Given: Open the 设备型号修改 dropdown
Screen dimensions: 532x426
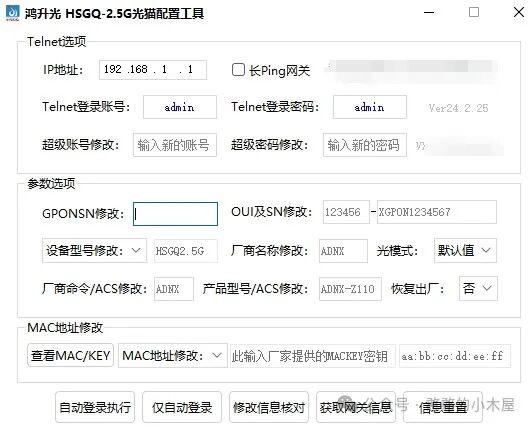Looking at the screenshot, I should [94, 251].
